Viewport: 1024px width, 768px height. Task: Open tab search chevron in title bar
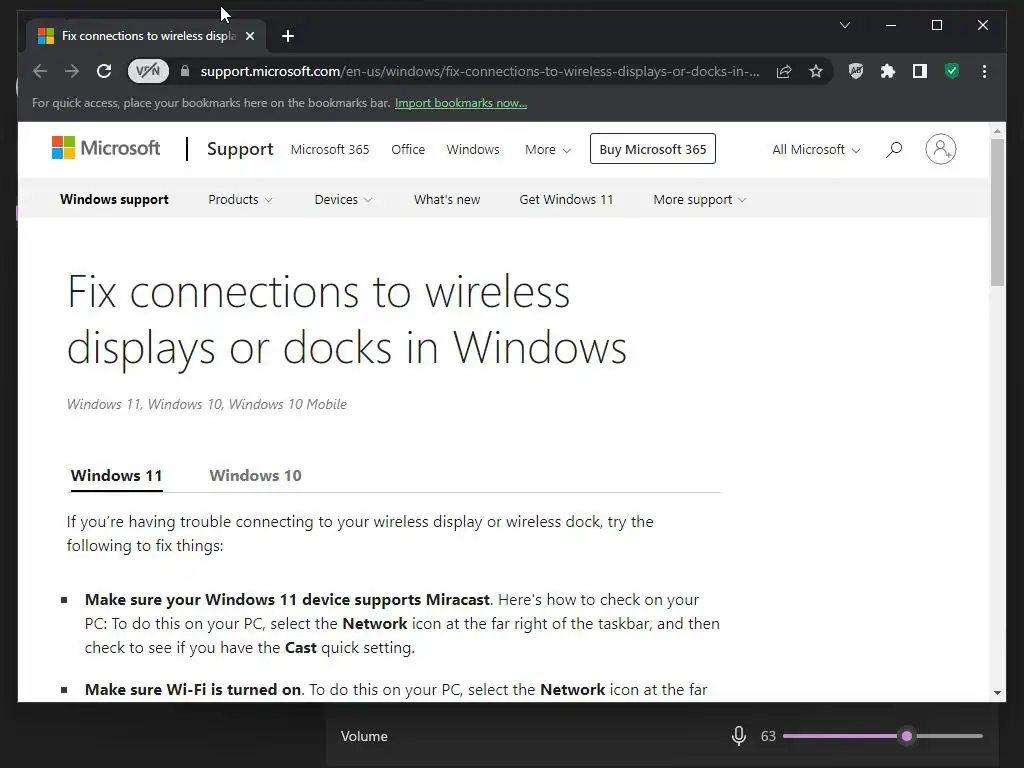click(844, 25)
